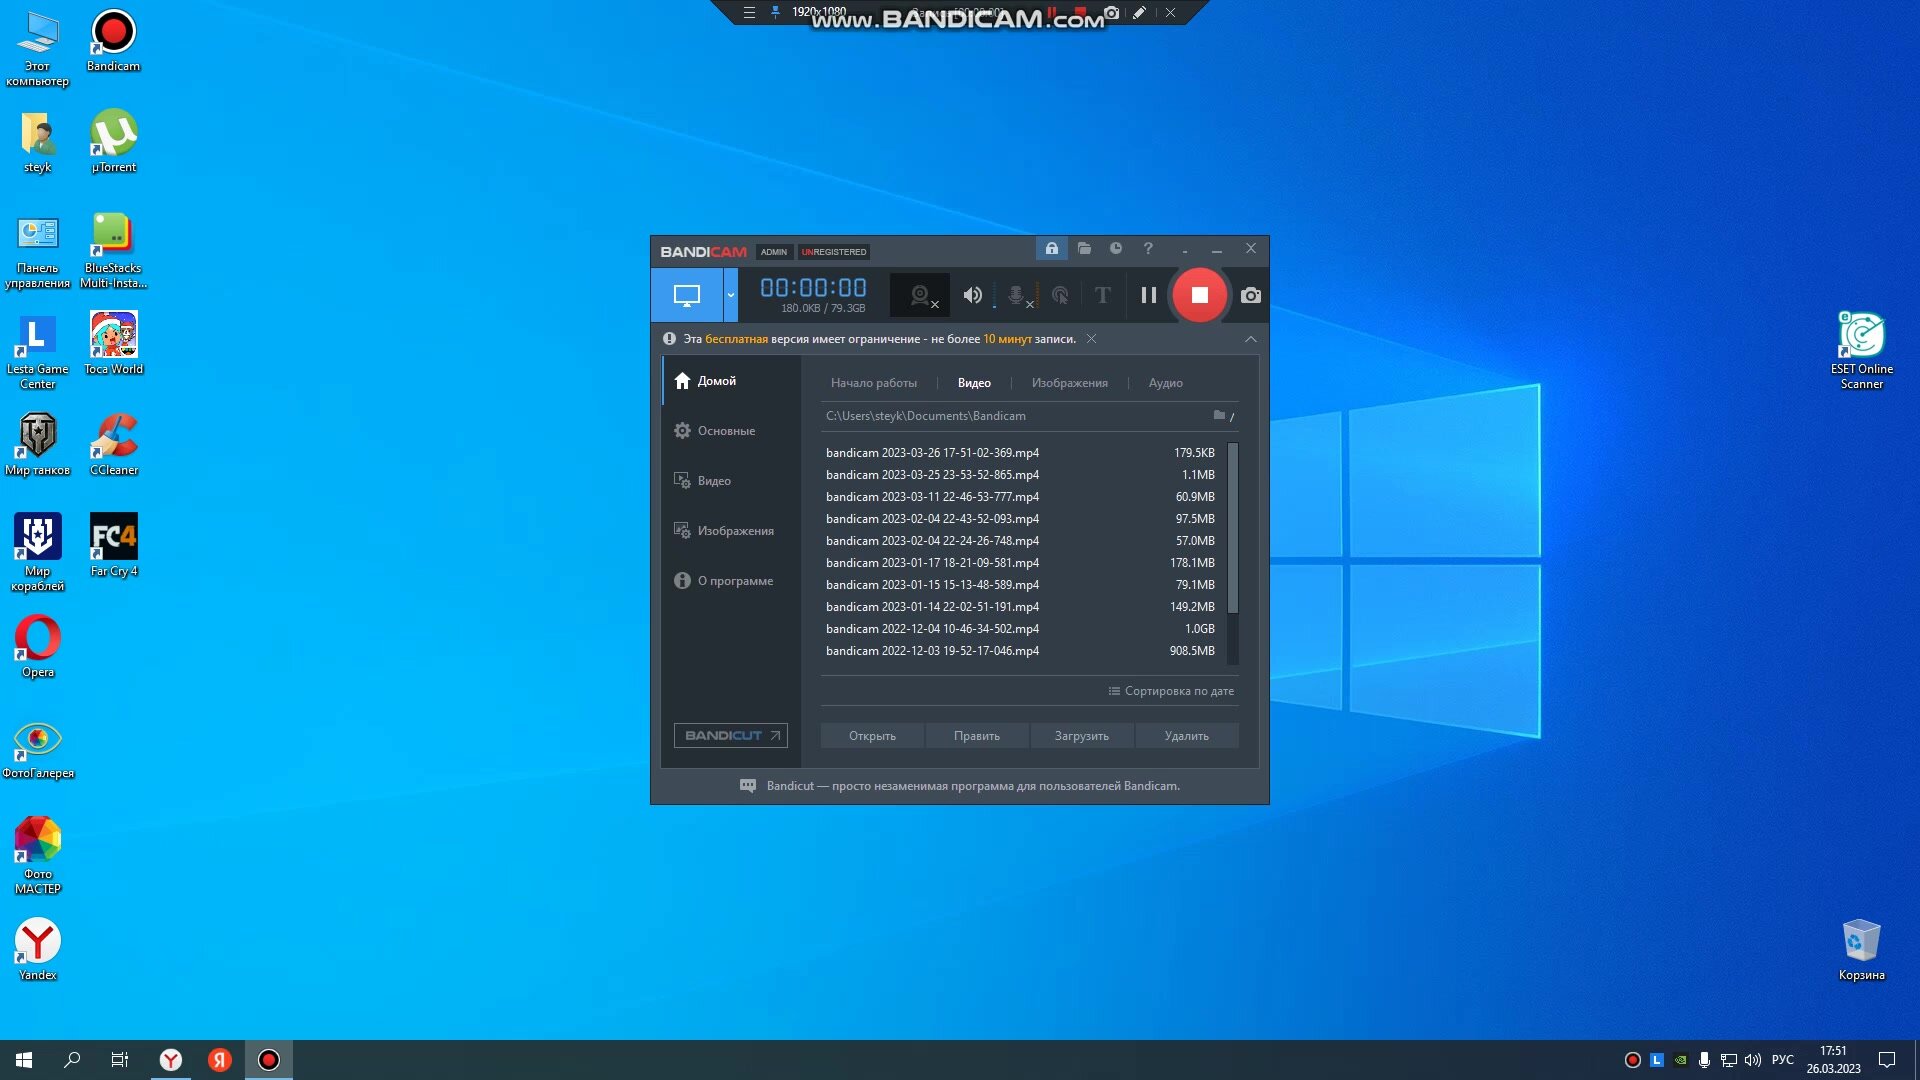
Task: Open output folder icon in title bar
Action: pyautogui.click(x=1084, y=248)
